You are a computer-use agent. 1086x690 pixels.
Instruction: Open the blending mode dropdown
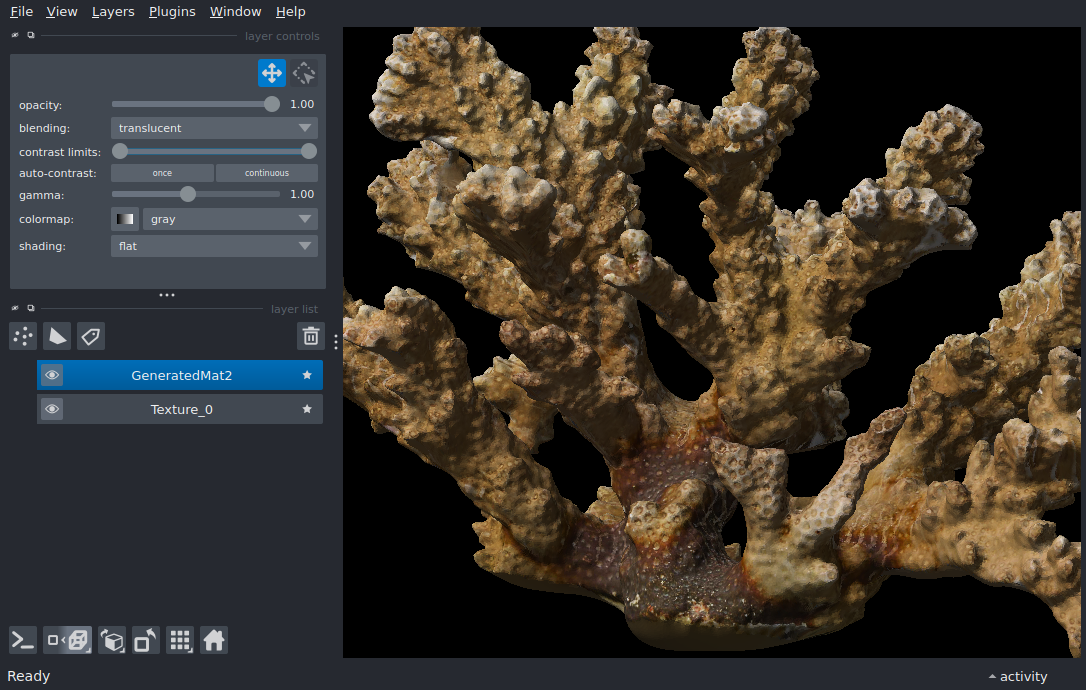click(214, 128)
